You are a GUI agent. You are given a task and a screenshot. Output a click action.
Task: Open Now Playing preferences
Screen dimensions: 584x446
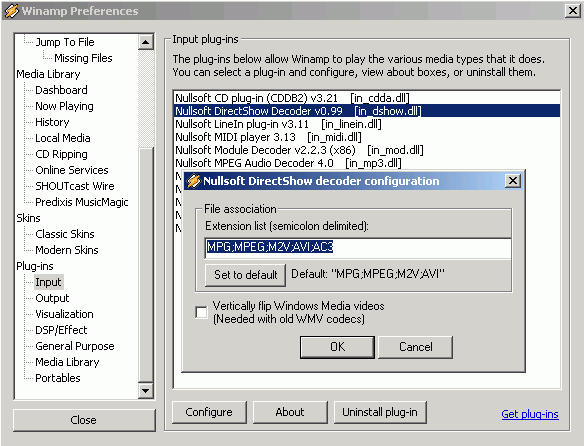pyautogui.click(x=64, y=106)
